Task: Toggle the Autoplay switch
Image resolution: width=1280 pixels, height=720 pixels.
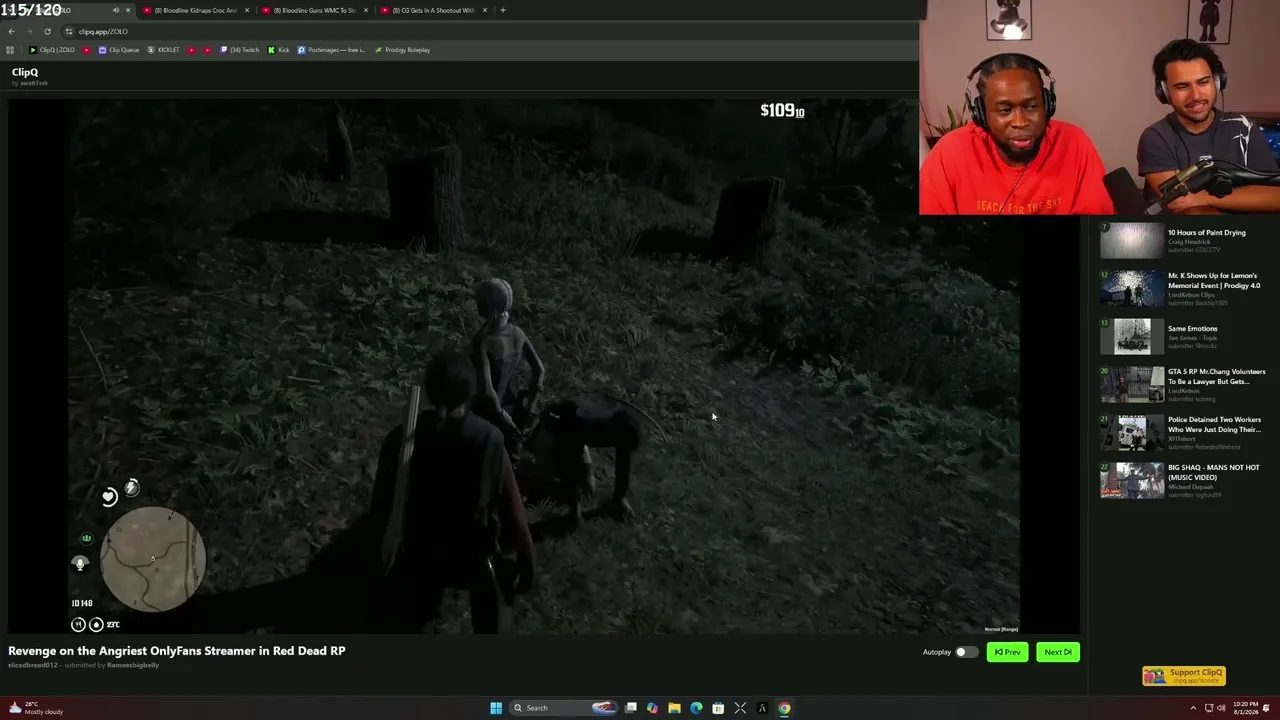Action: click(x=966, y=652)
